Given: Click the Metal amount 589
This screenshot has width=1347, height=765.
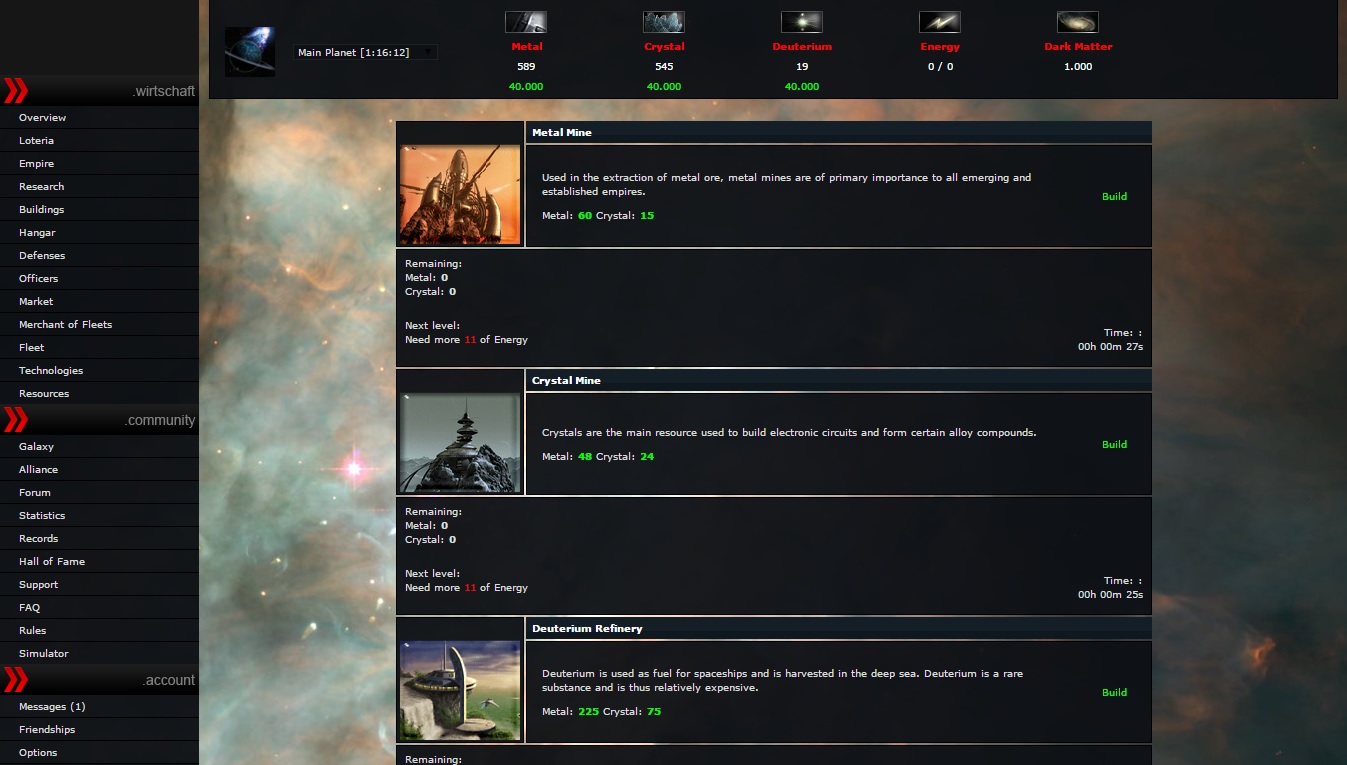Looking at the screenshot, I should click(526, 67).
